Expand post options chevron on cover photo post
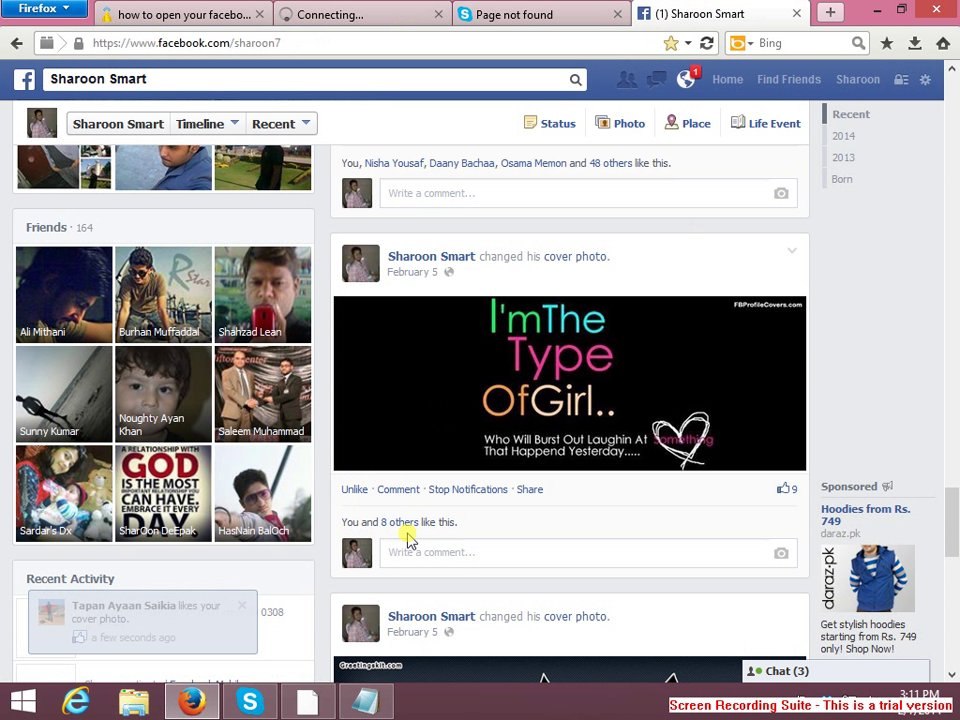The height and width of the screenshot is (720, 960). [x=792, y=250]
